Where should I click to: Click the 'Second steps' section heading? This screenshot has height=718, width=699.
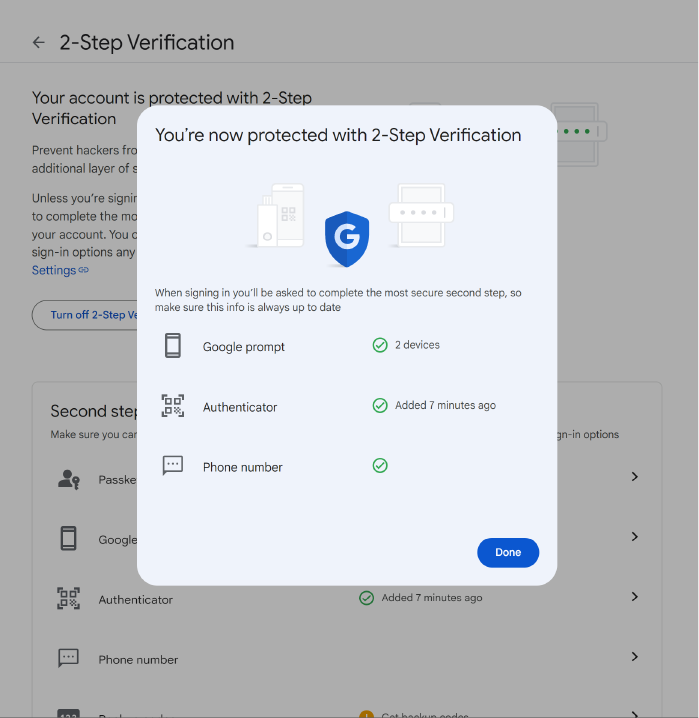click(93, 411)
